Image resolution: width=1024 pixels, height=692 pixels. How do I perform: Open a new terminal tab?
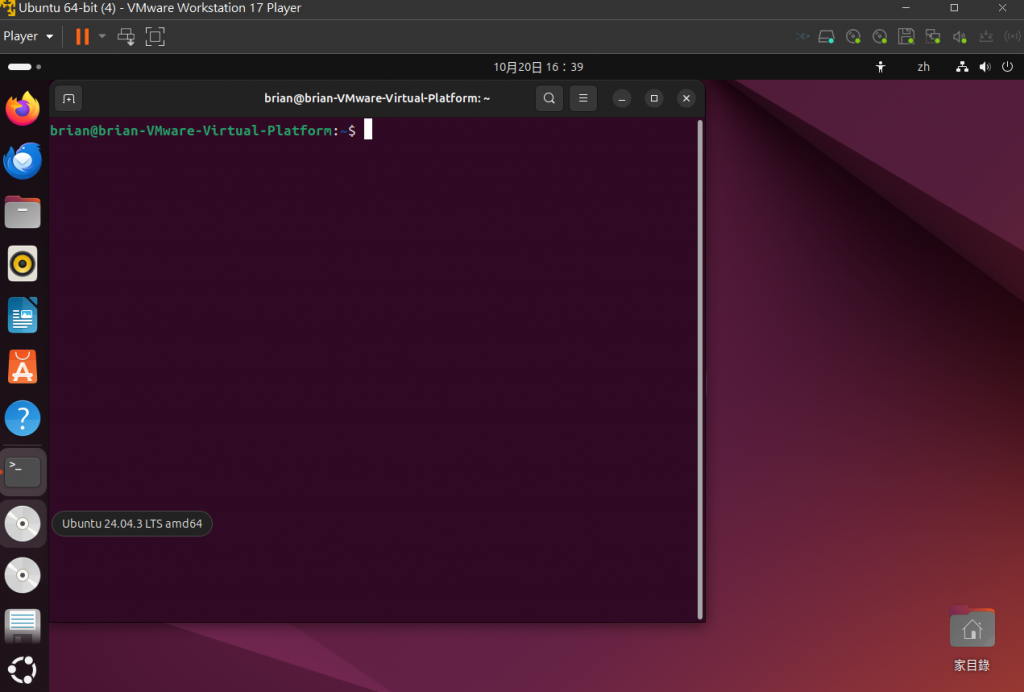tap(69, 99)
